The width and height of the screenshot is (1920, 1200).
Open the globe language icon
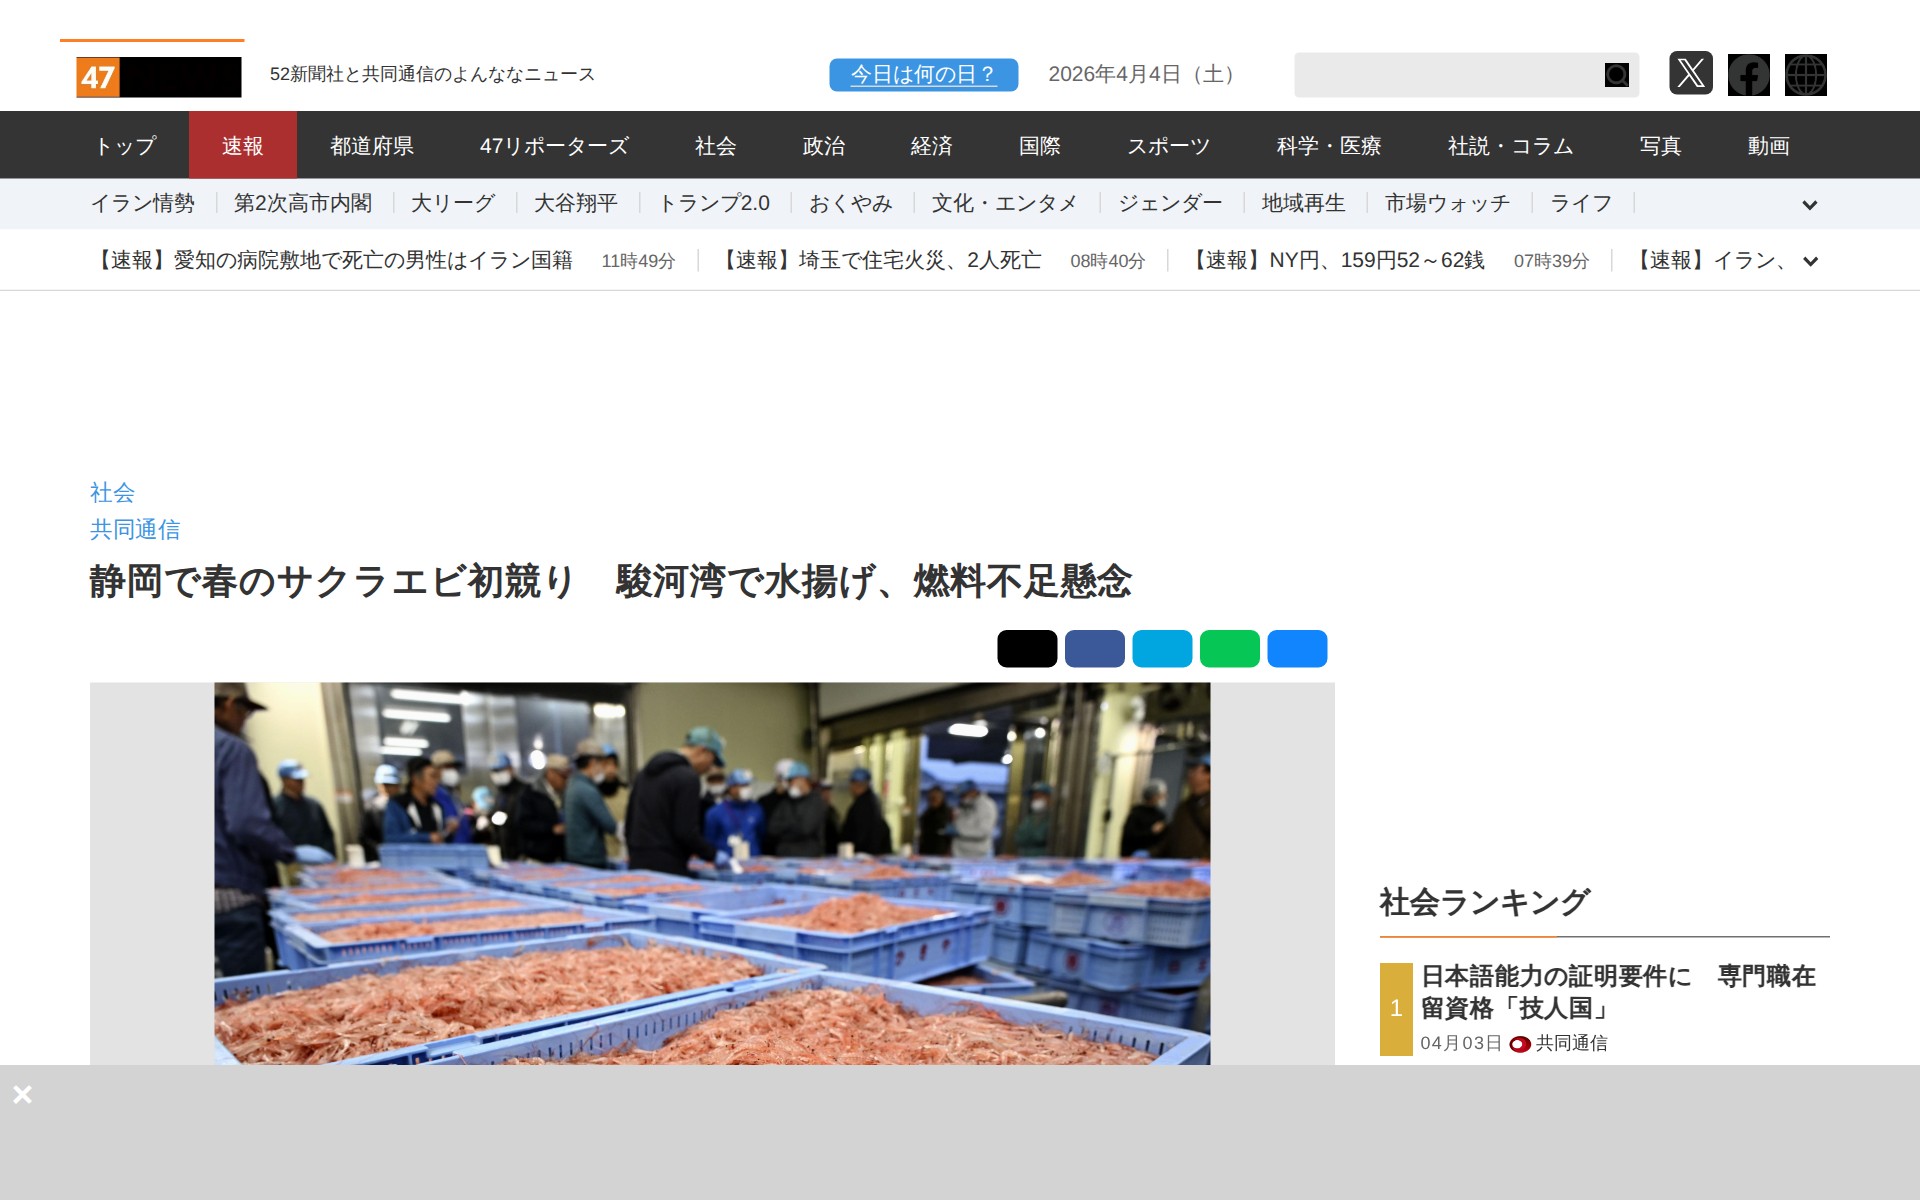(1805, 74)
